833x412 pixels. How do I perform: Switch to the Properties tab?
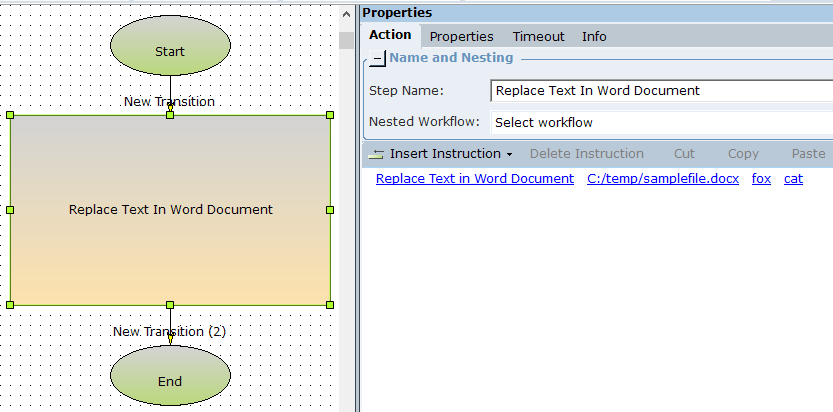(461, 36)
